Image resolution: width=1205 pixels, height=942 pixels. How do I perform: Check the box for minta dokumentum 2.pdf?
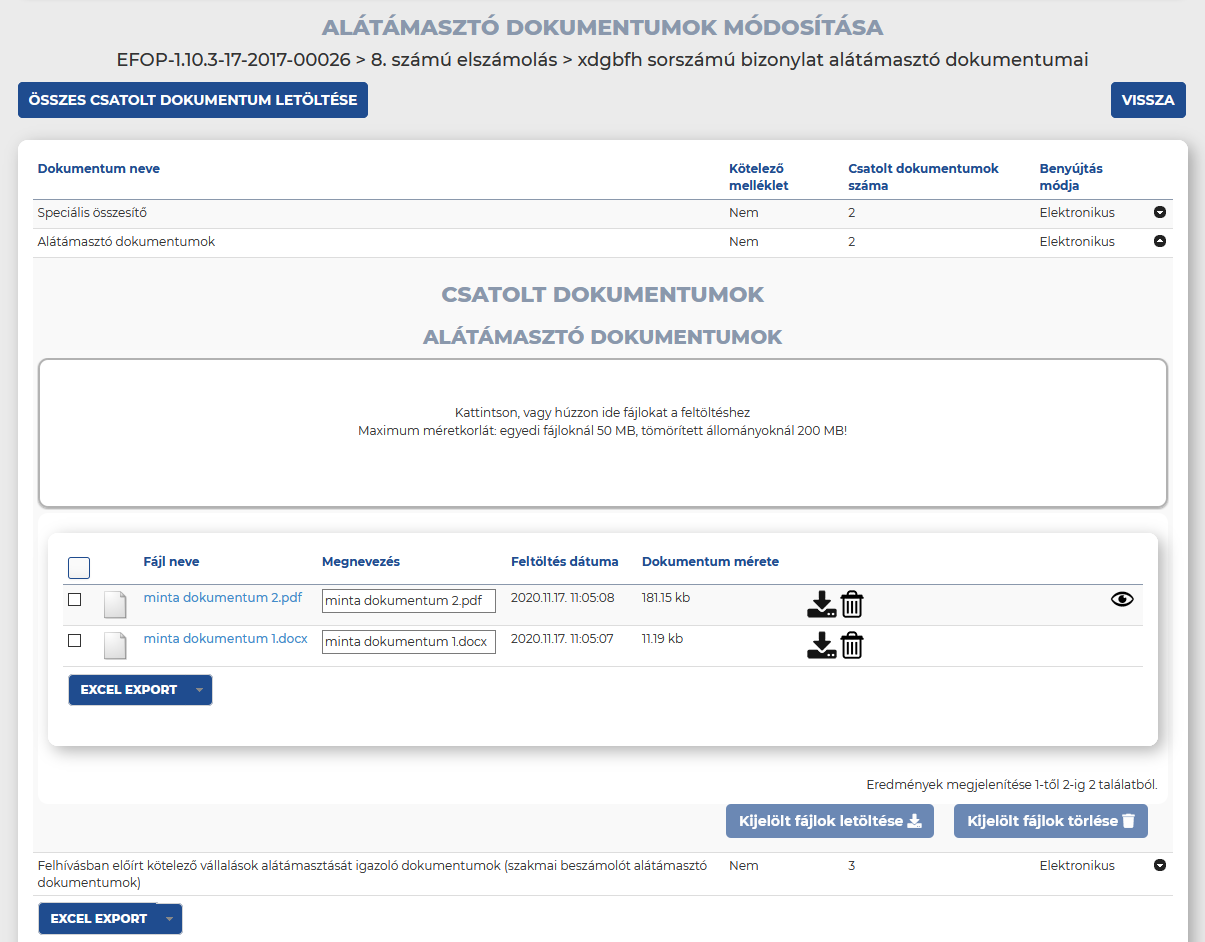(x=74, y=599)
